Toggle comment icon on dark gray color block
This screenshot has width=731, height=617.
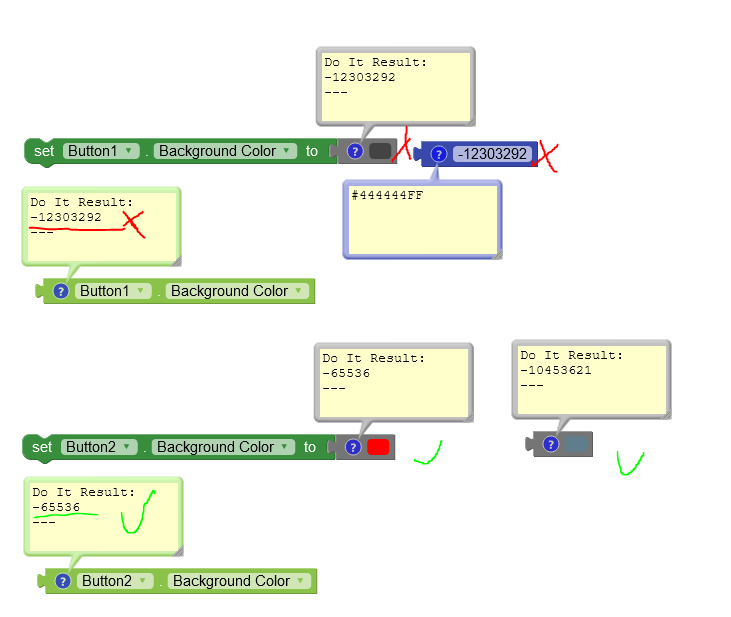355,151
